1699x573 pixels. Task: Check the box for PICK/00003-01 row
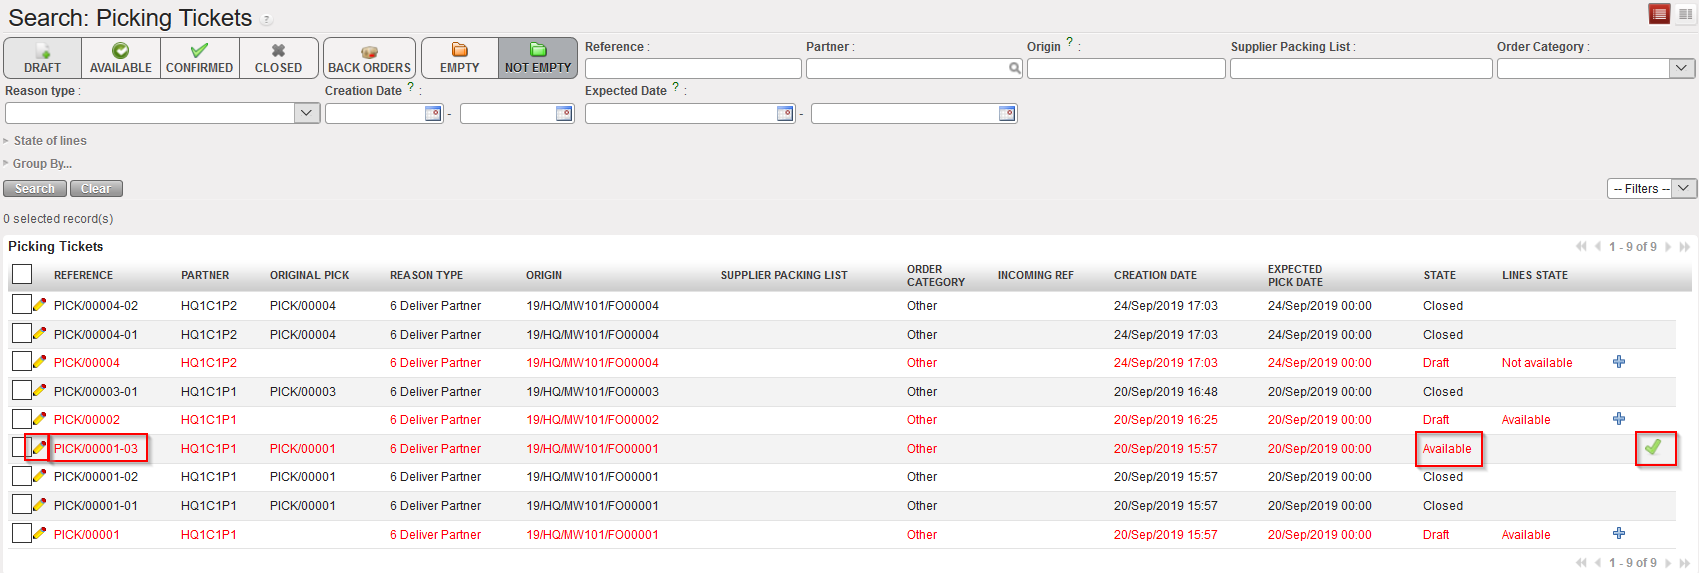(22, 391)
